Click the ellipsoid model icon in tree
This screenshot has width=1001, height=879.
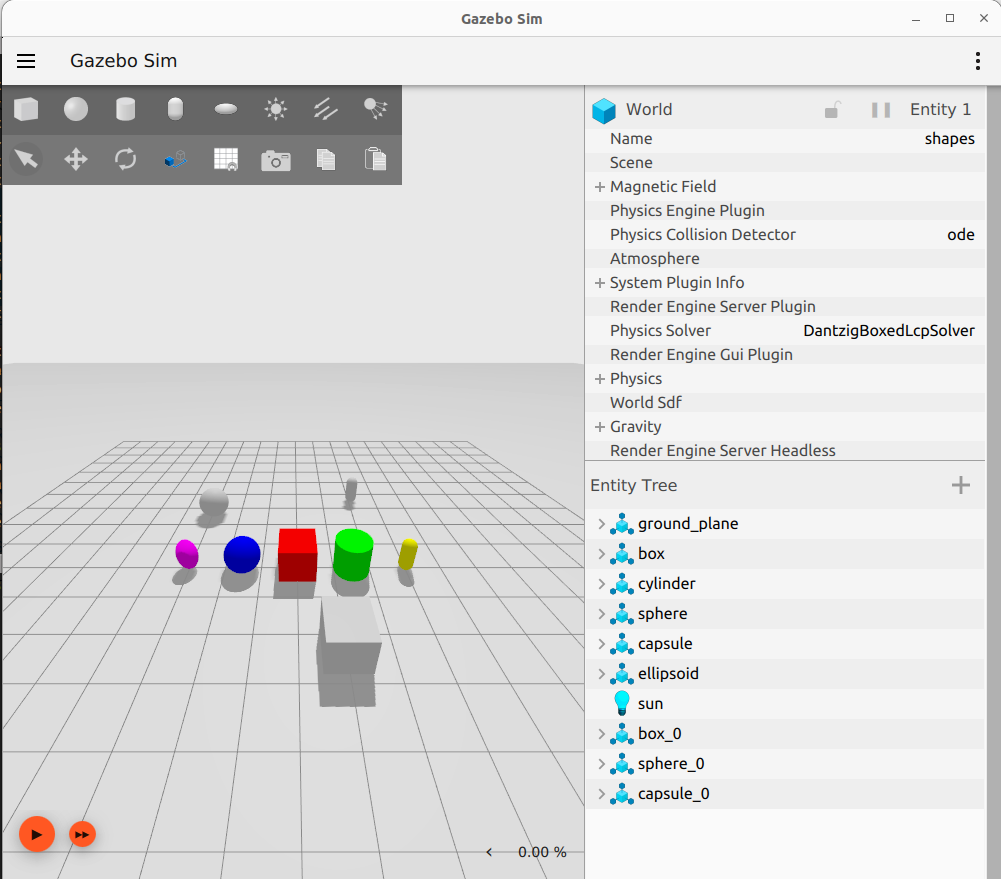click(622, 673)
